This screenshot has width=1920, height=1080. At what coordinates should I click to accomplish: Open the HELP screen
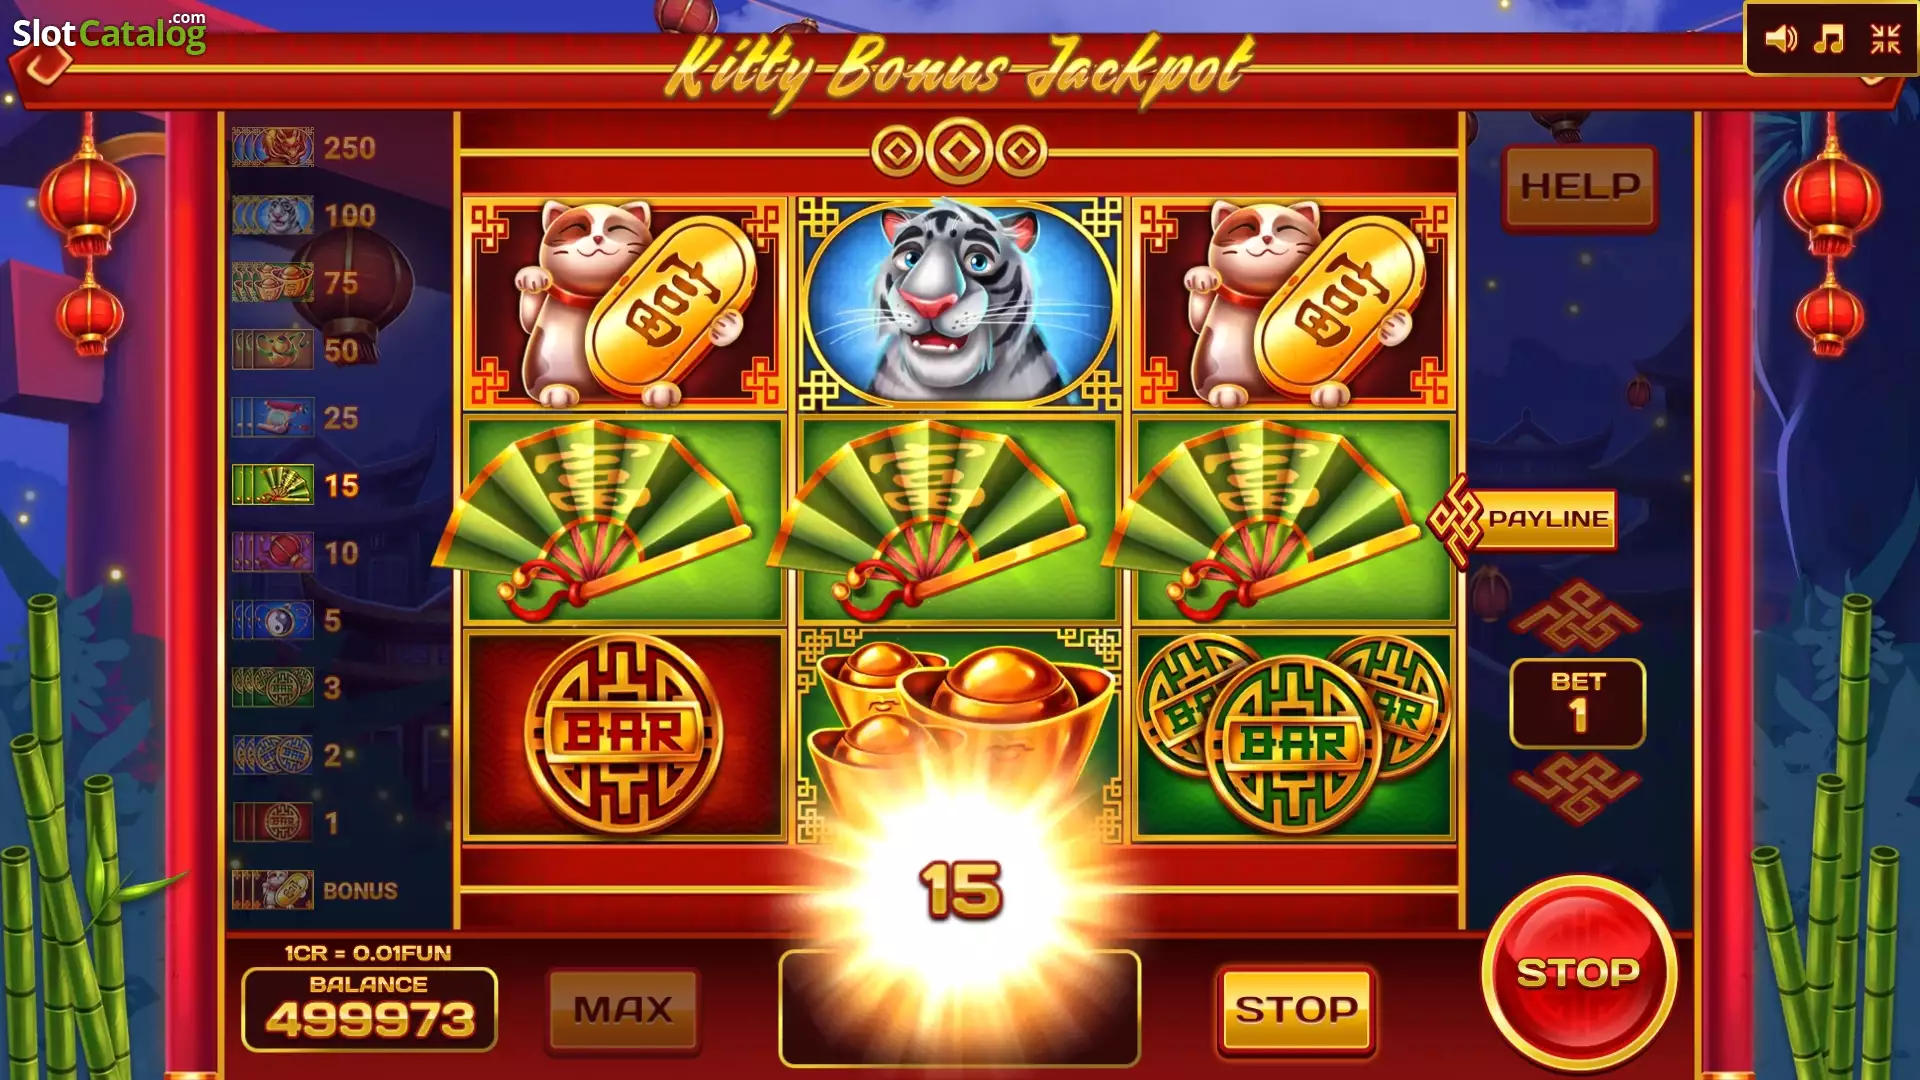click(x=1580, y=187)
